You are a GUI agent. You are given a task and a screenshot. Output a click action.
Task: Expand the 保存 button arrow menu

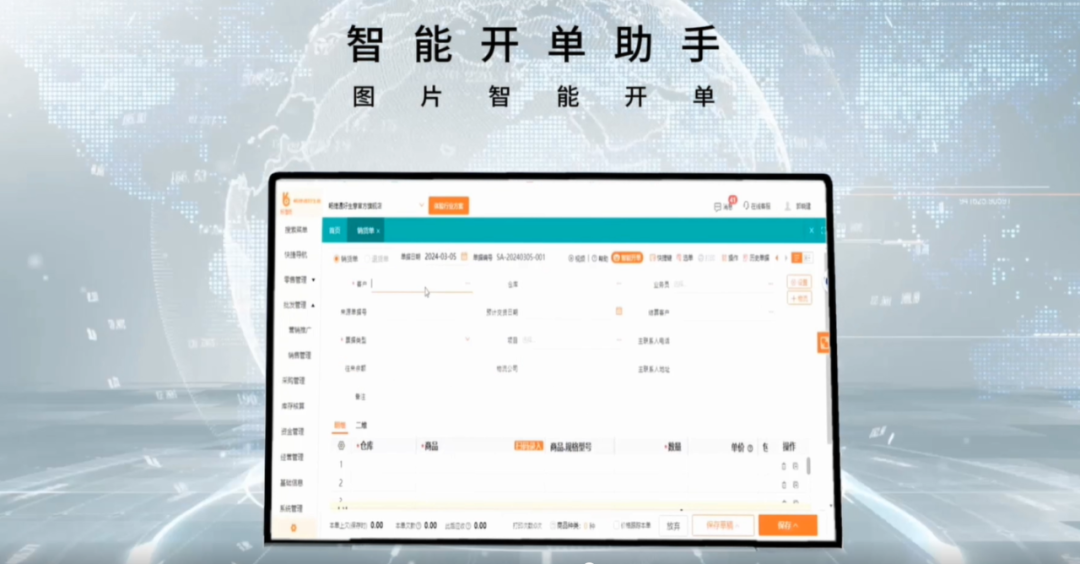(x=796, y=525)
